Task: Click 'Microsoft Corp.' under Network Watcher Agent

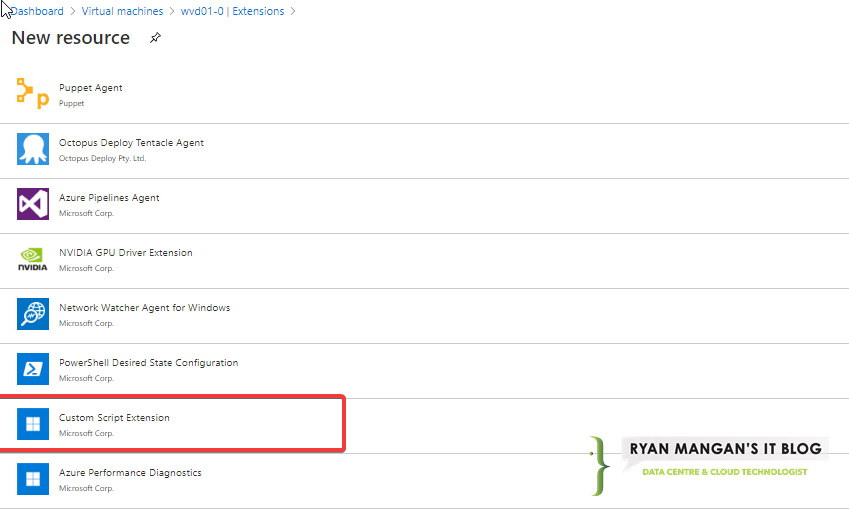Action: tap(86, 323)
